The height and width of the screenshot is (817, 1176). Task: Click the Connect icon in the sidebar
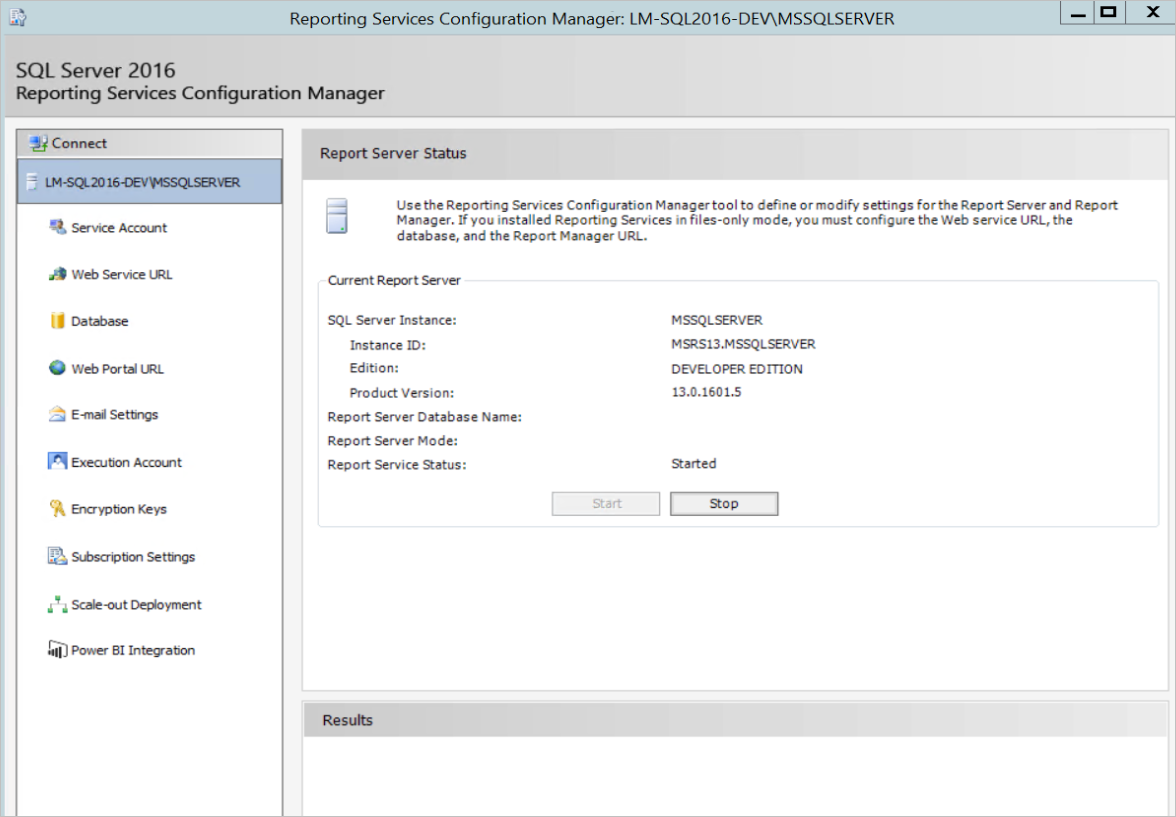click(38, 143)
